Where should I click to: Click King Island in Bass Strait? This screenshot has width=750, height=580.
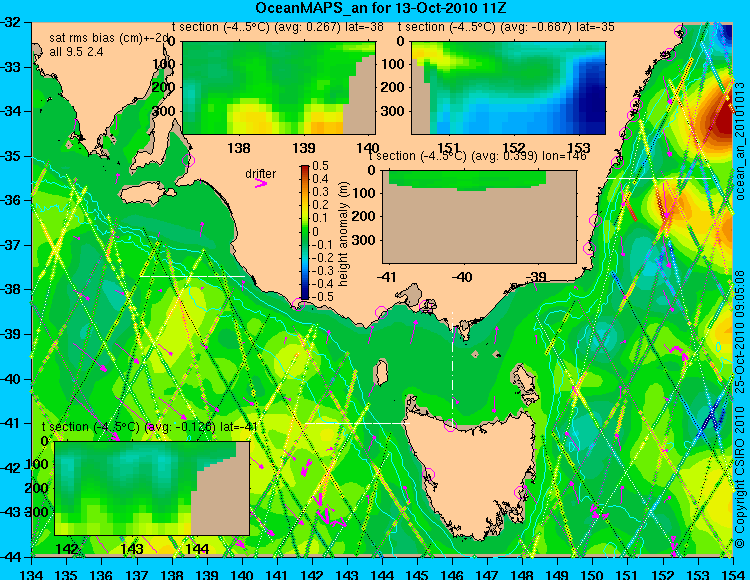tap(381, 373)
